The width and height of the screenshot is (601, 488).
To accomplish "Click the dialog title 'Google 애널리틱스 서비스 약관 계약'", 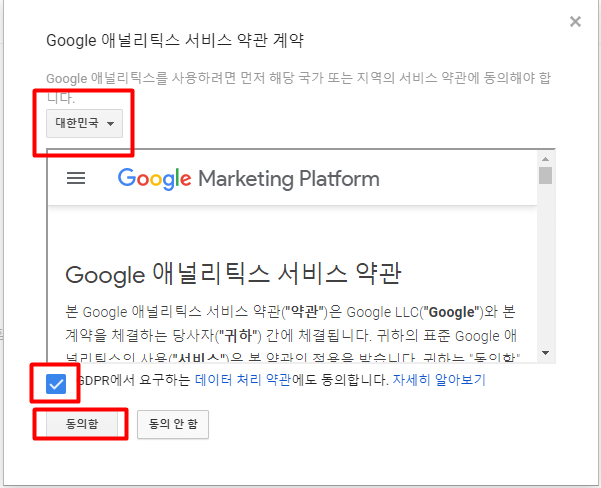I will pyautogui.click(x=175, y=40).
